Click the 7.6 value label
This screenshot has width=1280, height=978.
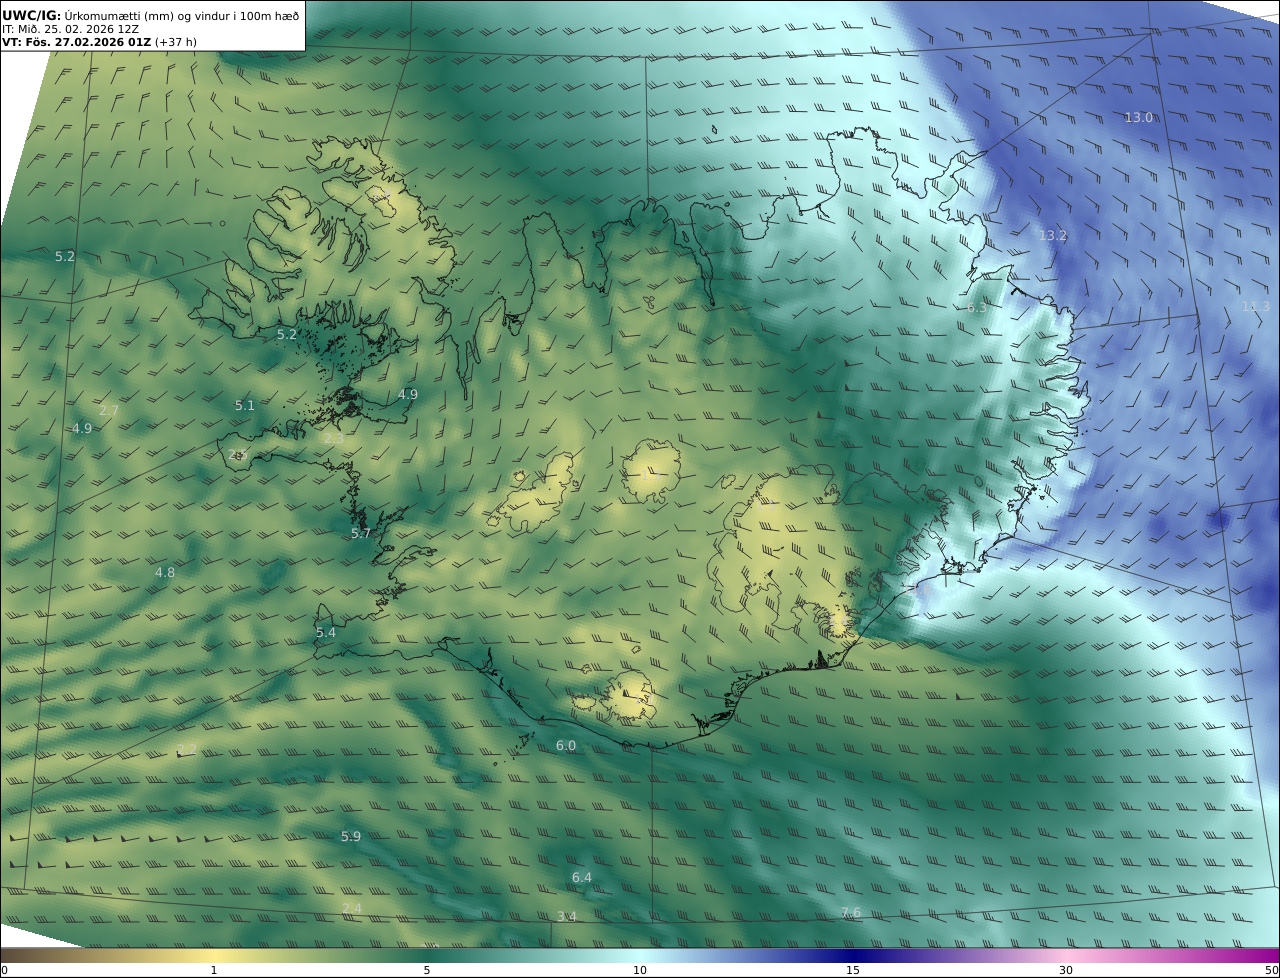(851, 911)
